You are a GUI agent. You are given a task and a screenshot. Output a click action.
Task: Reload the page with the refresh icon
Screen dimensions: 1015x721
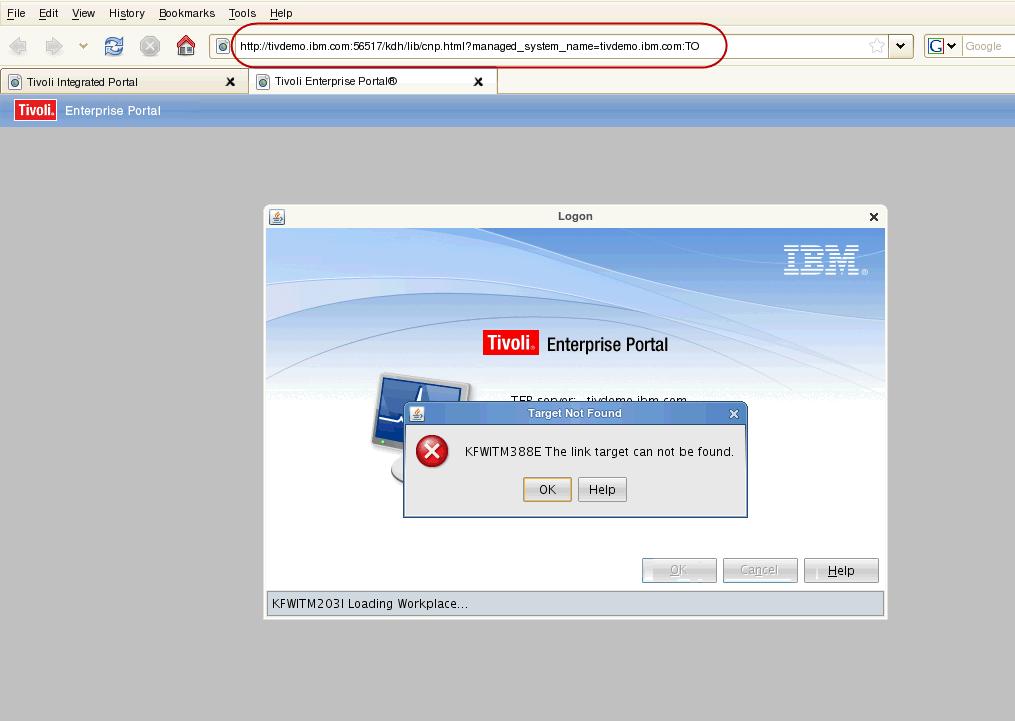[x=114, y=46]
